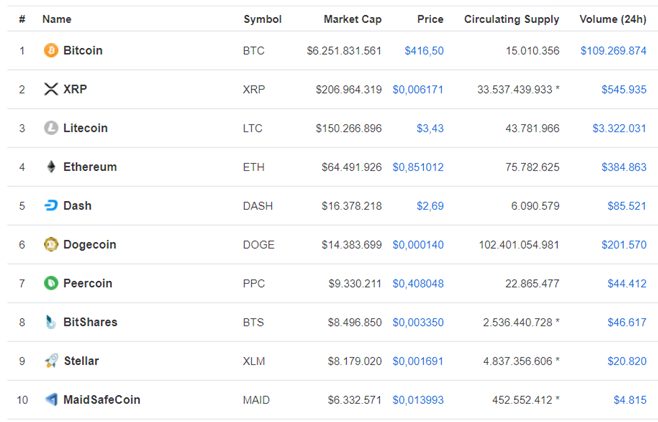Viewport: 658px width, 422px height.
Task: Sort by the Symbol column header
Action: coord(263,19)
